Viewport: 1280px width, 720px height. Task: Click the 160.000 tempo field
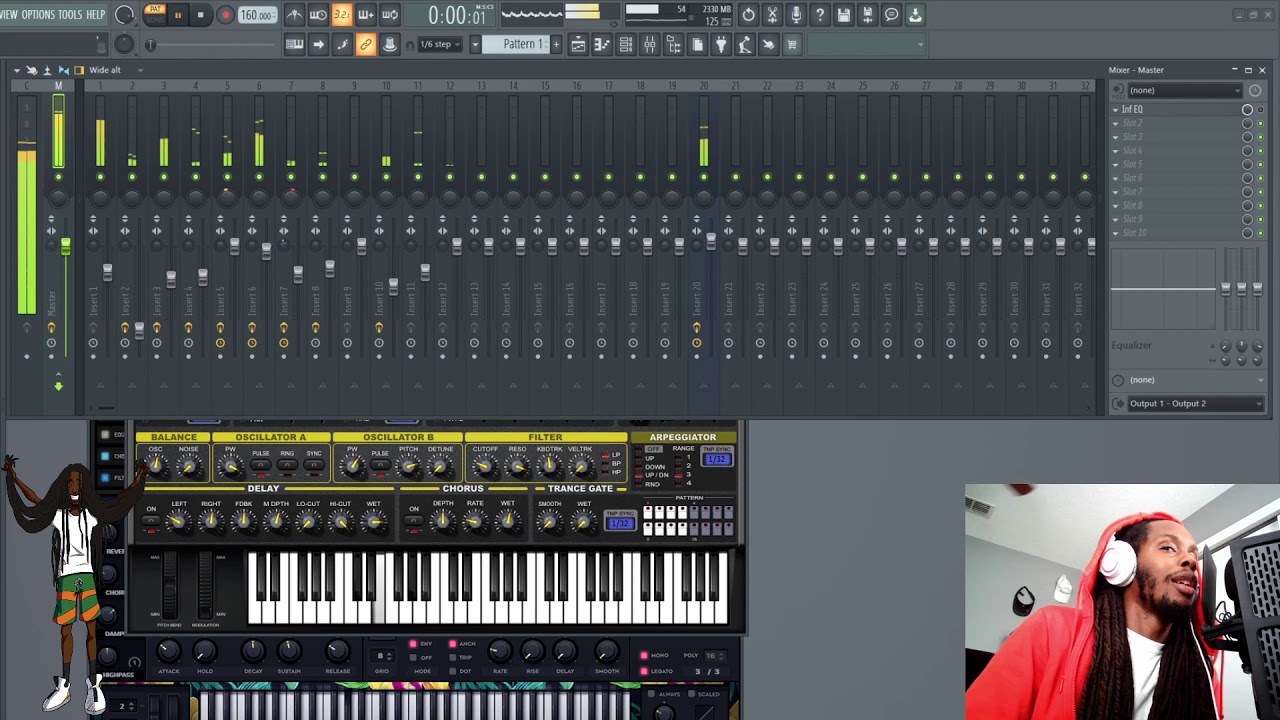pos(257,15)
